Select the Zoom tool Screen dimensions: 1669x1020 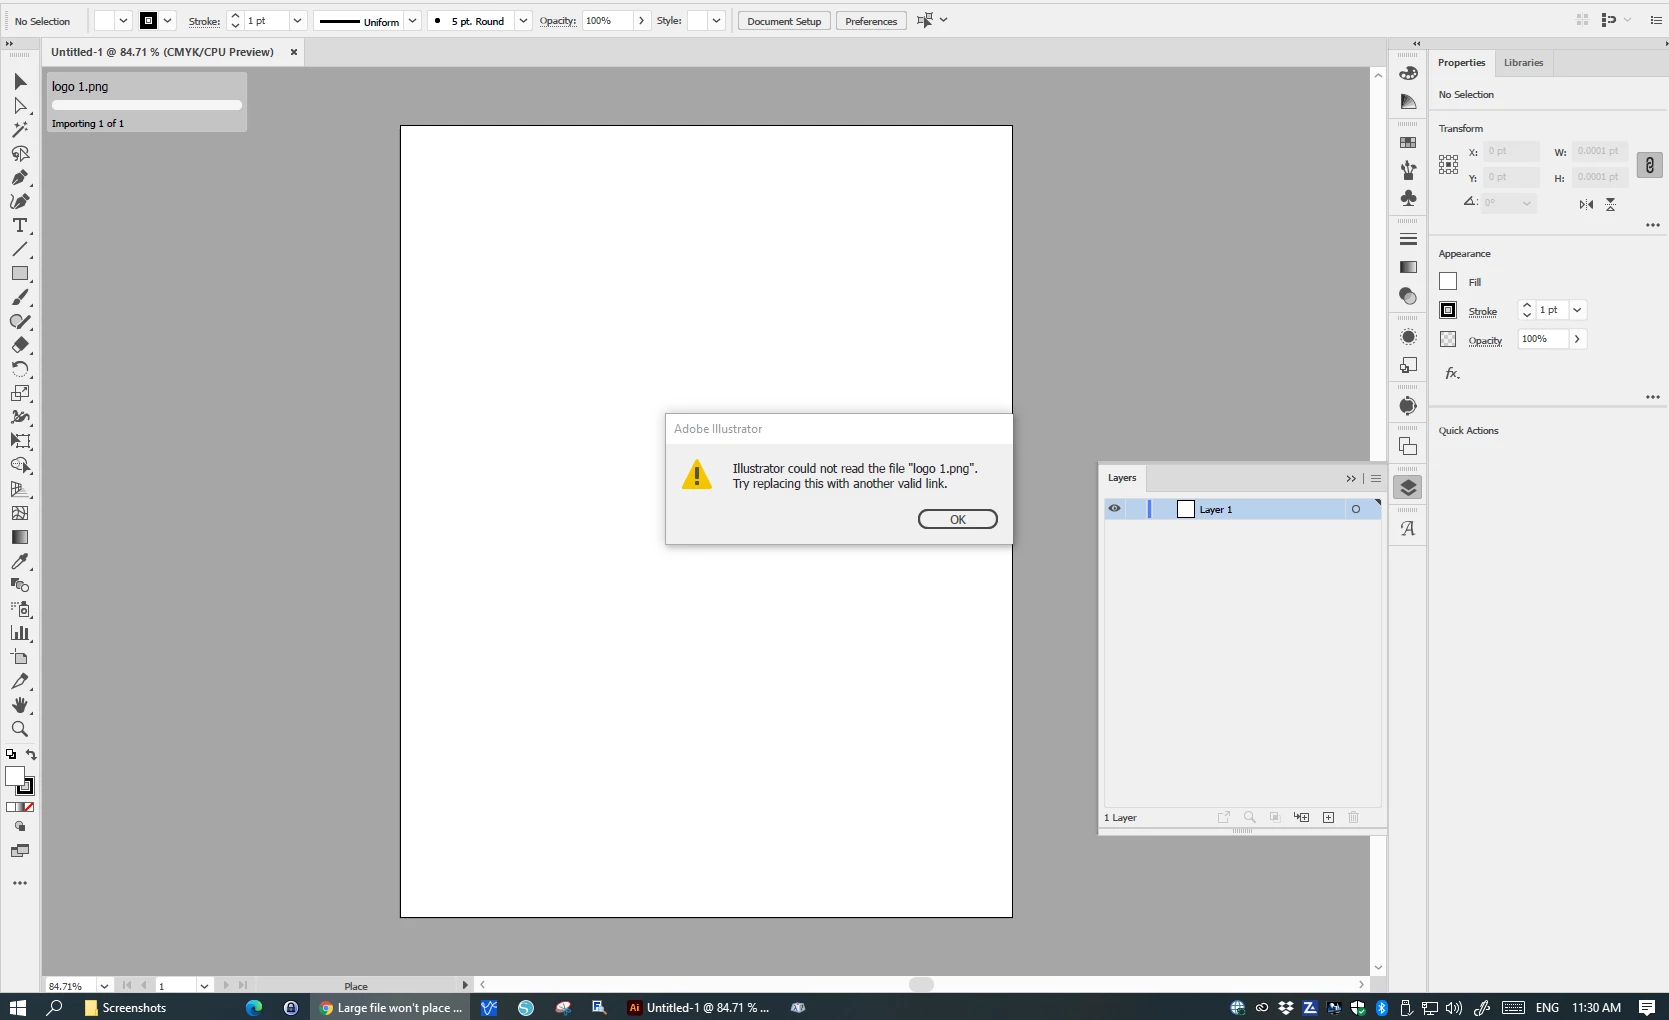click(20, 730)
